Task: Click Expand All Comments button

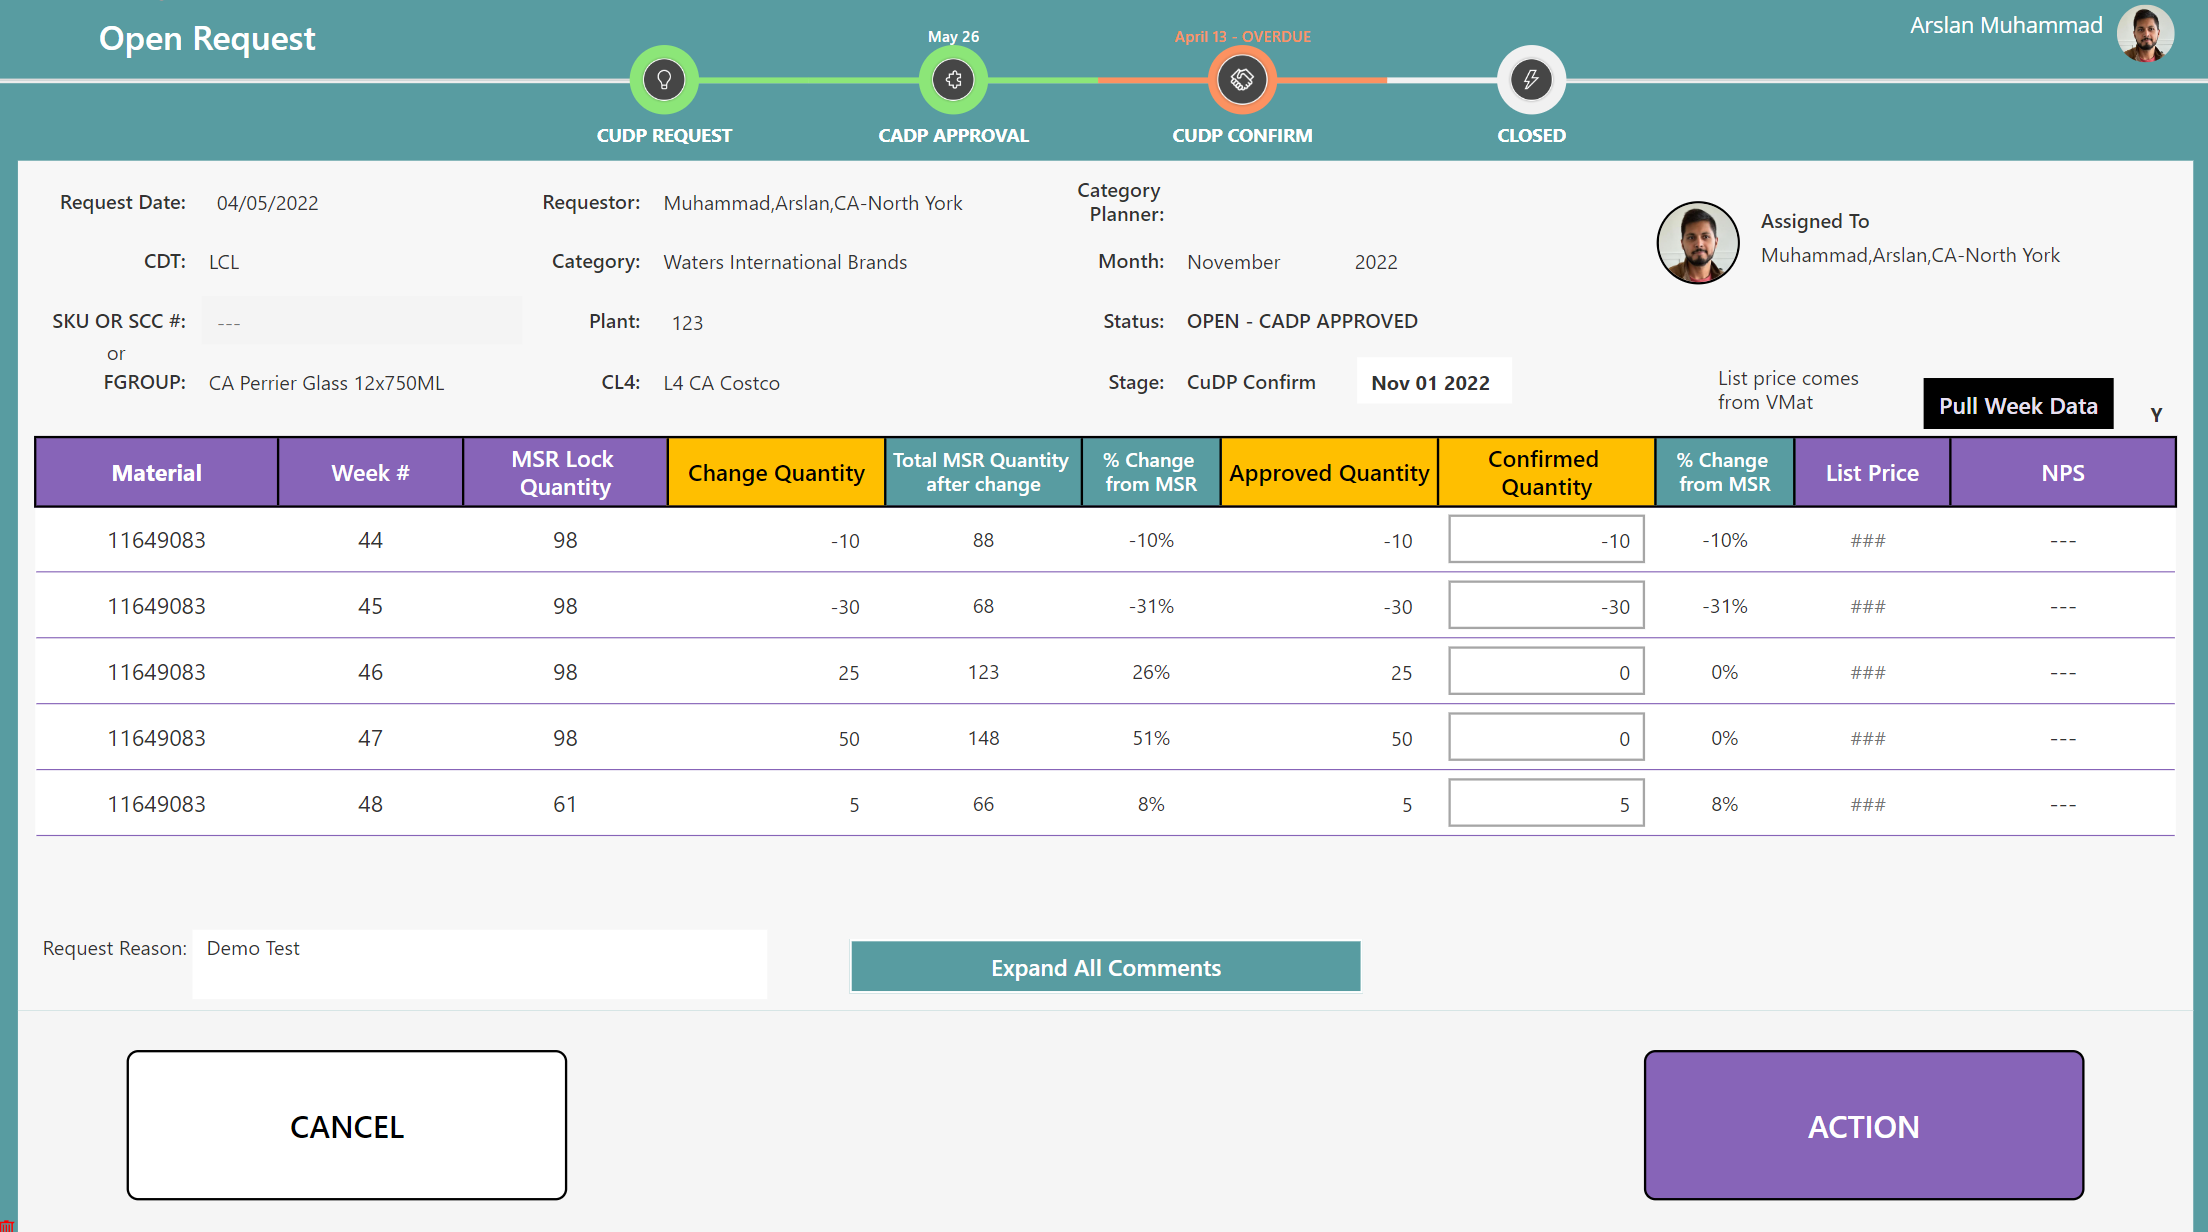Action: 1105,967
